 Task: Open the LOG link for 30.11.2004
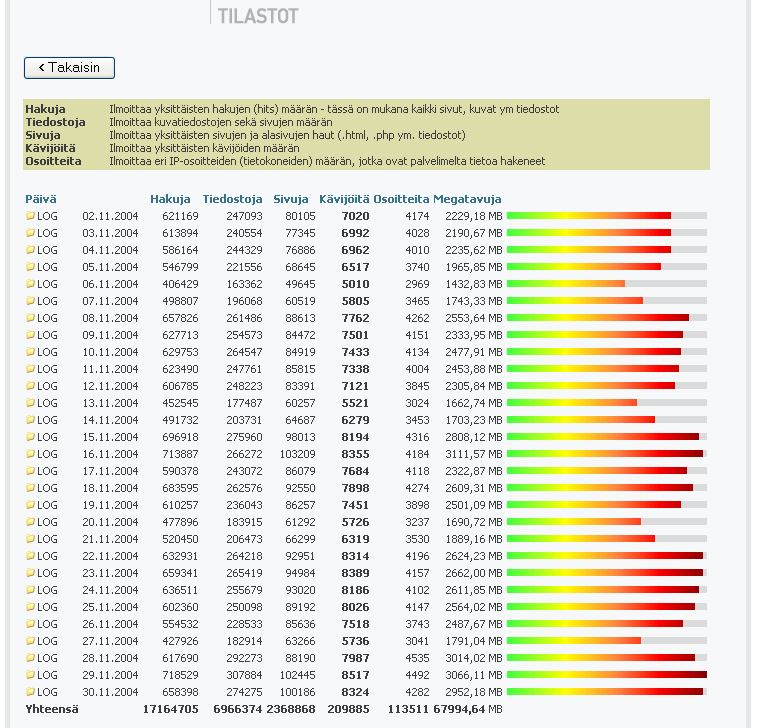point(47,692)
